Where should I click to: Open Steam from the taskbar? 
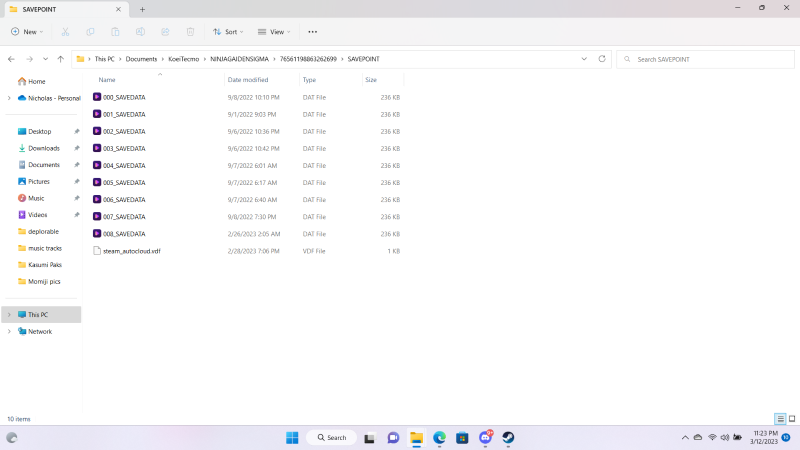pos(508,438)
